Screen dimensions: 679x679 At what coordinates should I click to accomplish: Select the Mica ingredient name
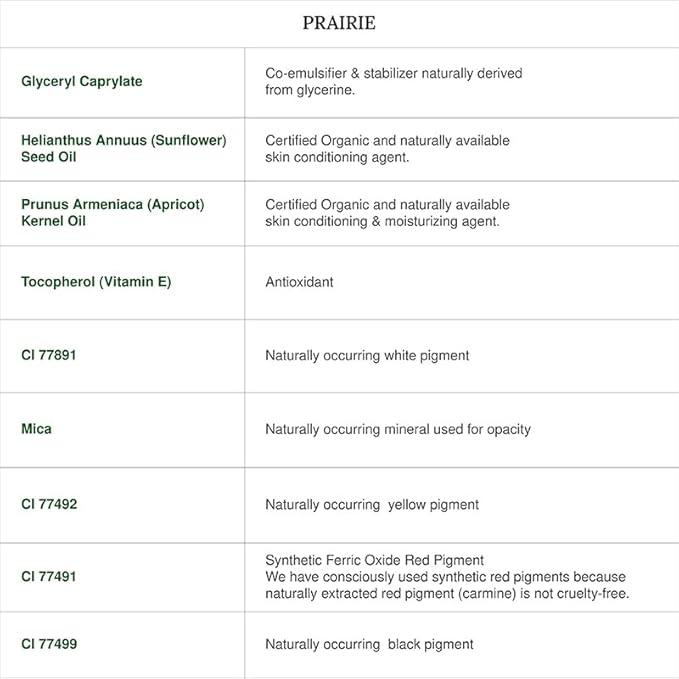[x=36, y=429]
